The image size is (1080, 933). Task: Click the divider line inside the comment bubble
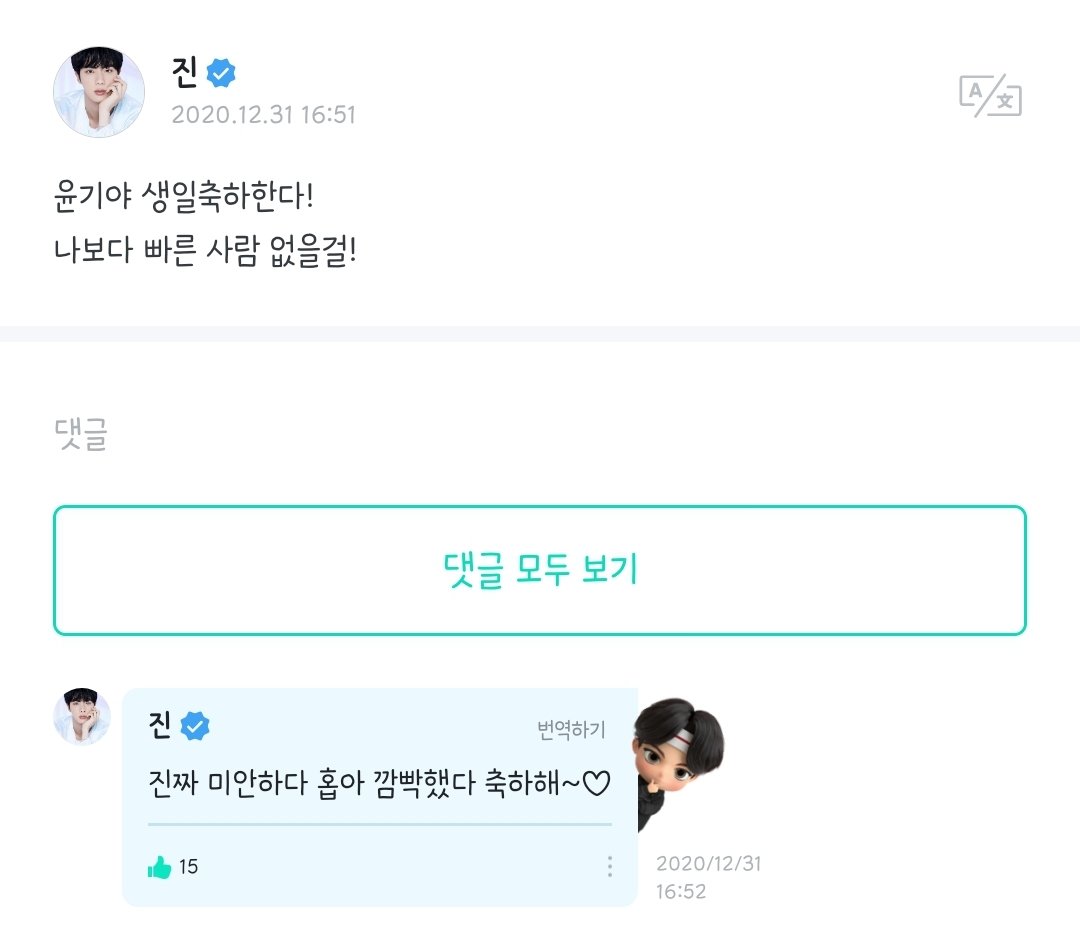(x=379, y=824)
